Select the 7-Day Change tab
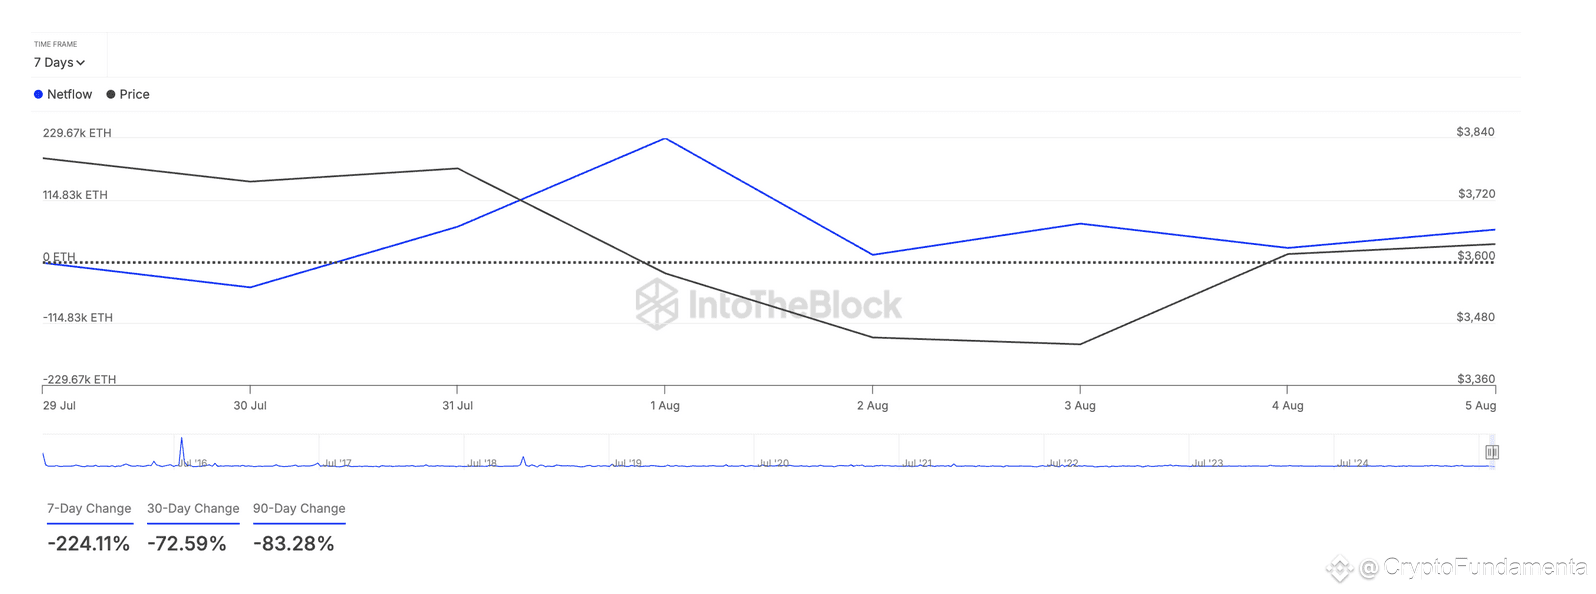The height and width of the screenshot is (594, 1596). coord(89,509)
